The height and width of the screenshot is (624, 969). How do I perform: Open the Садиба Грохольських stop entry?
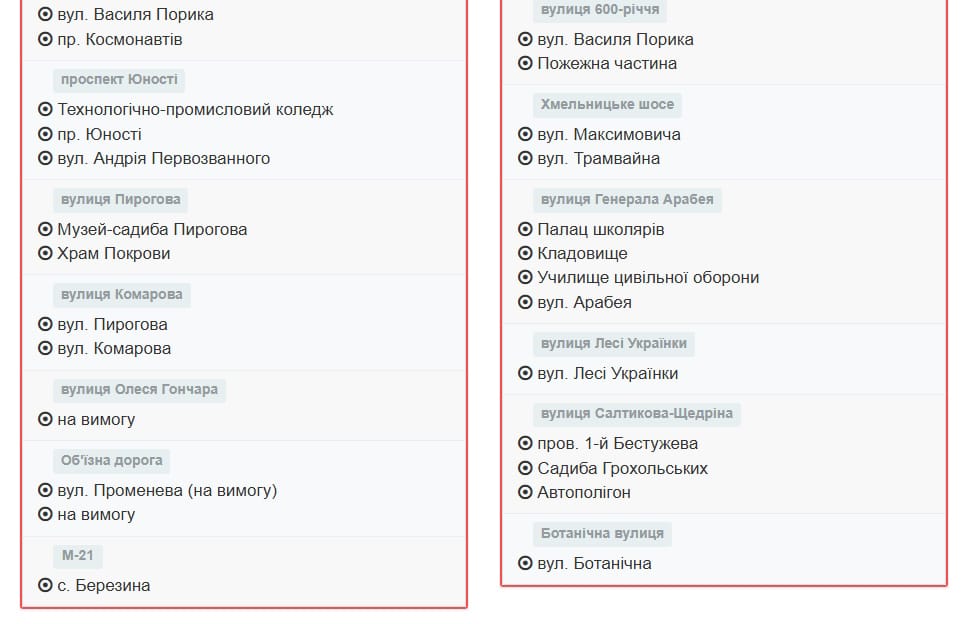coord(616,467)
